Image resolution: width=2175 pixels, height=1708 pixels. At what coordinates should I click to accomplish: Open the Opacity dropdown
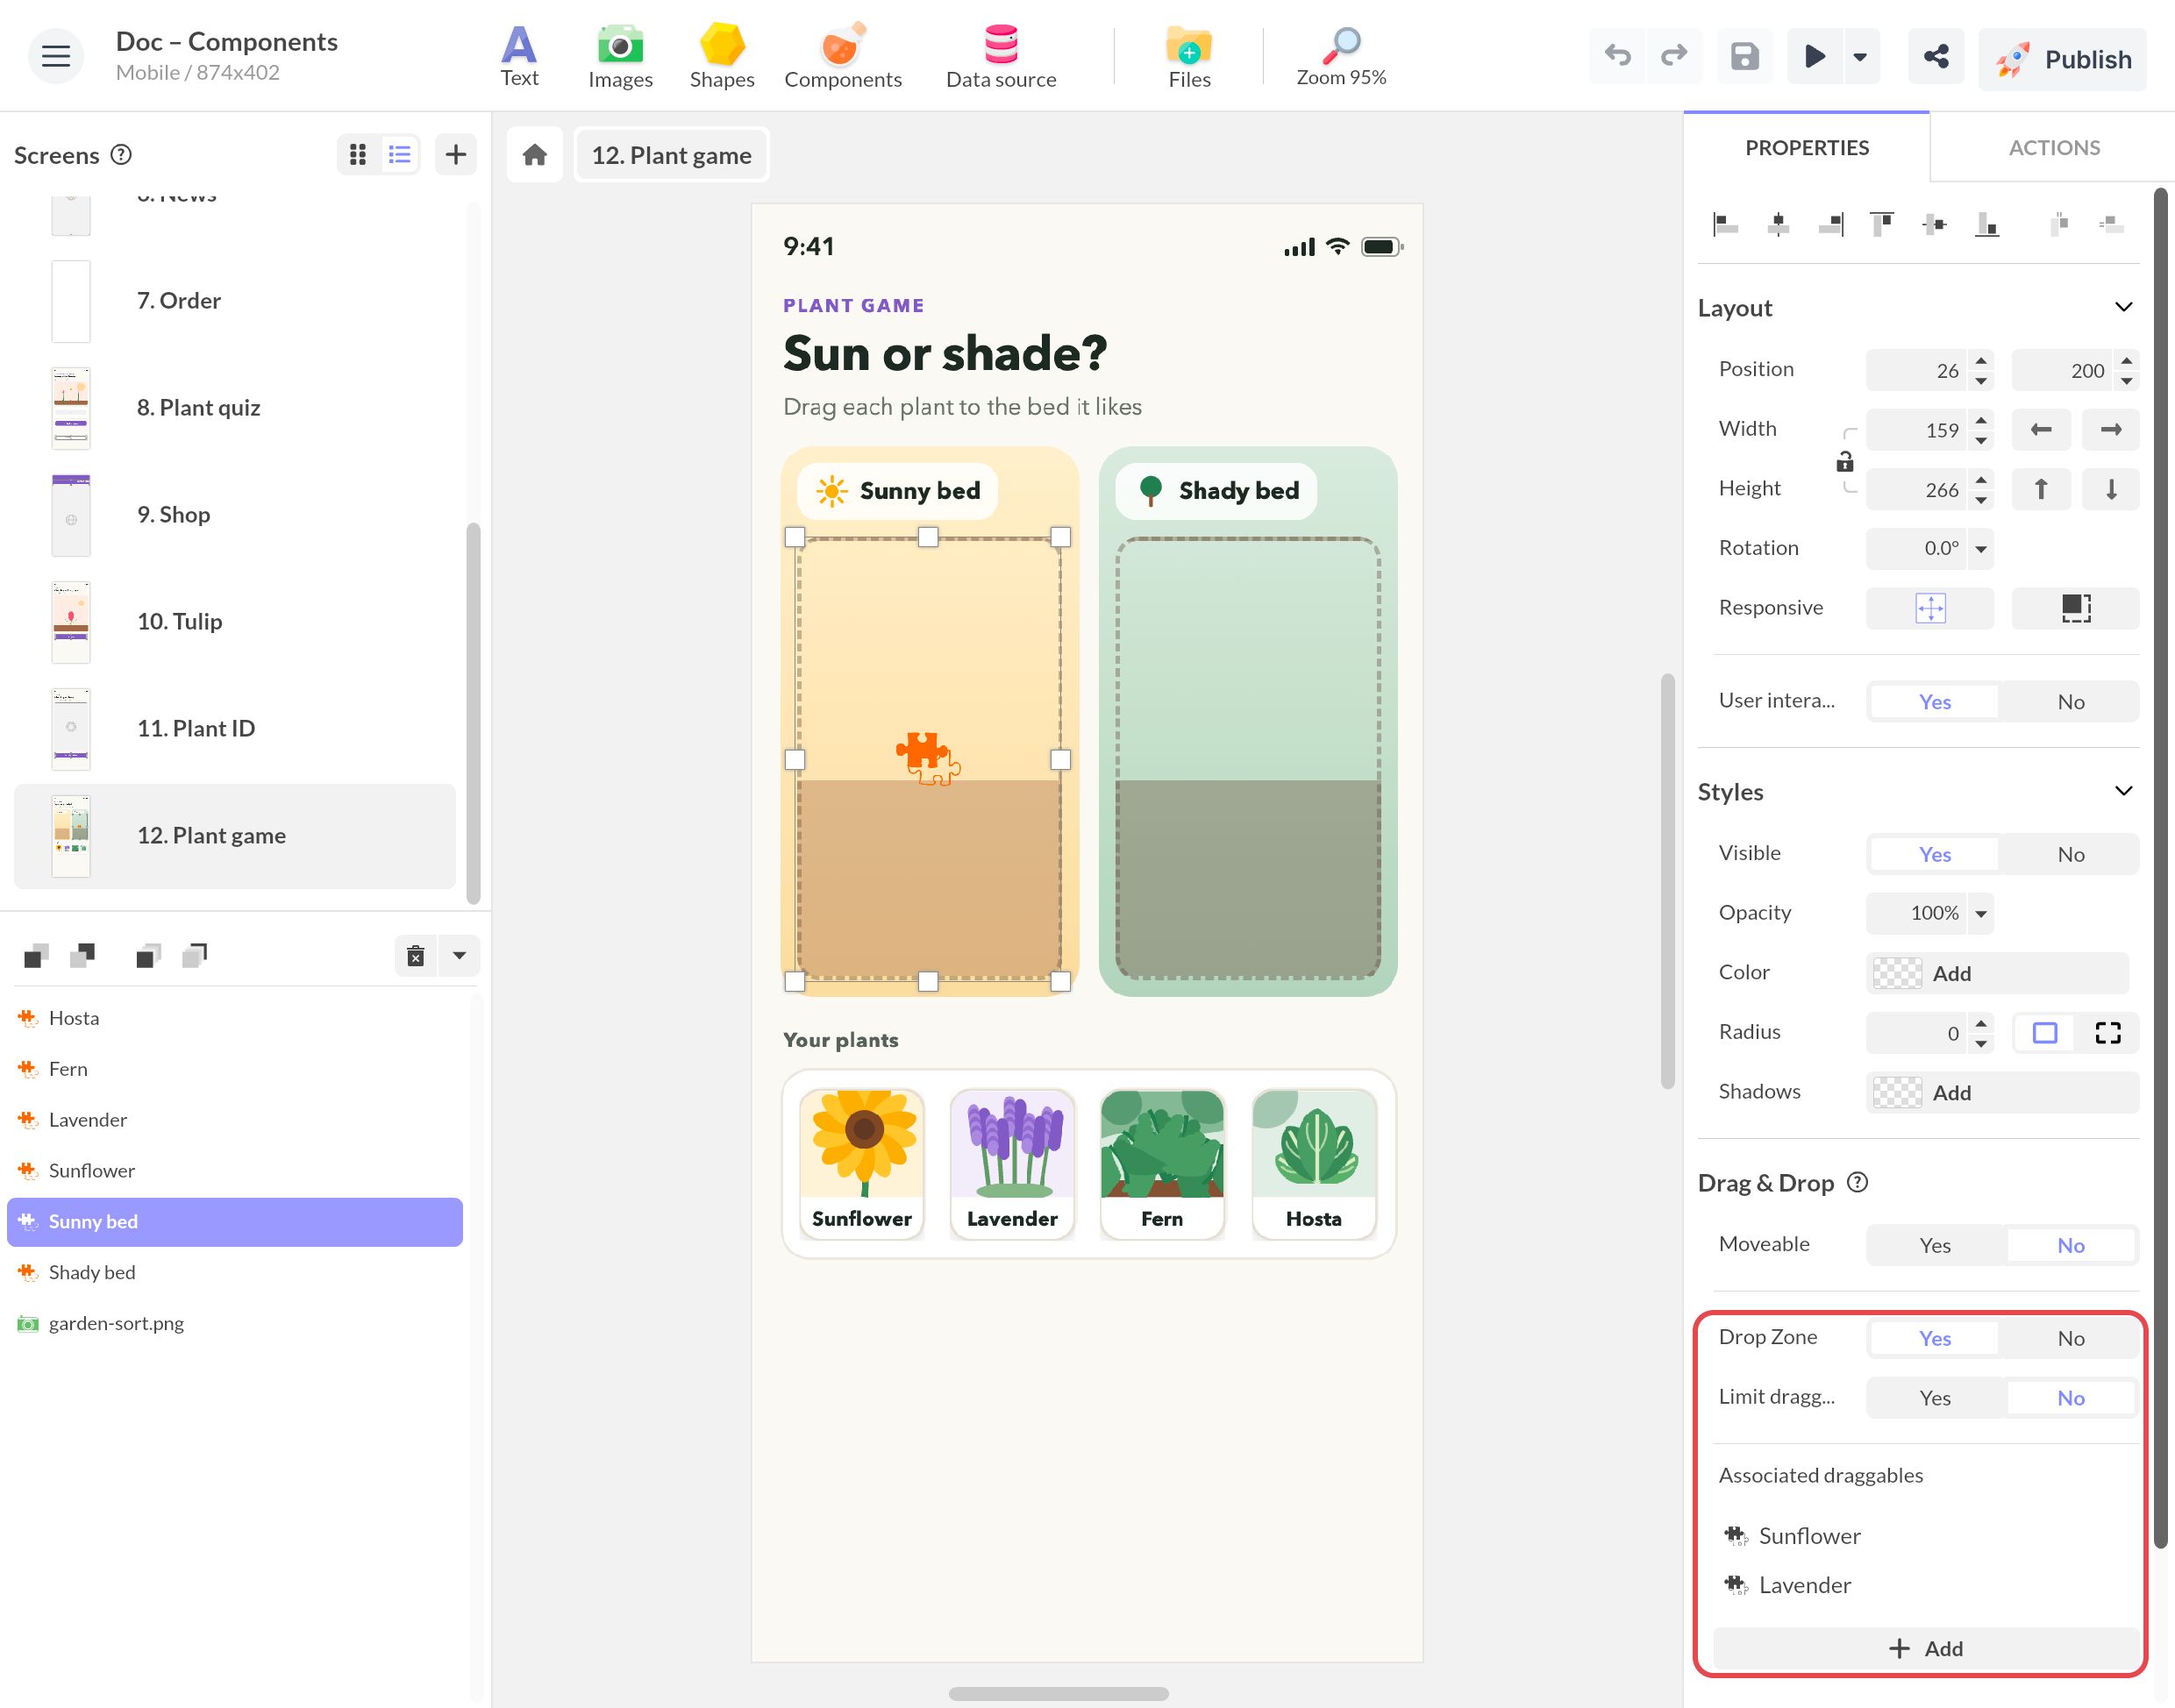tap(1980, 913)
